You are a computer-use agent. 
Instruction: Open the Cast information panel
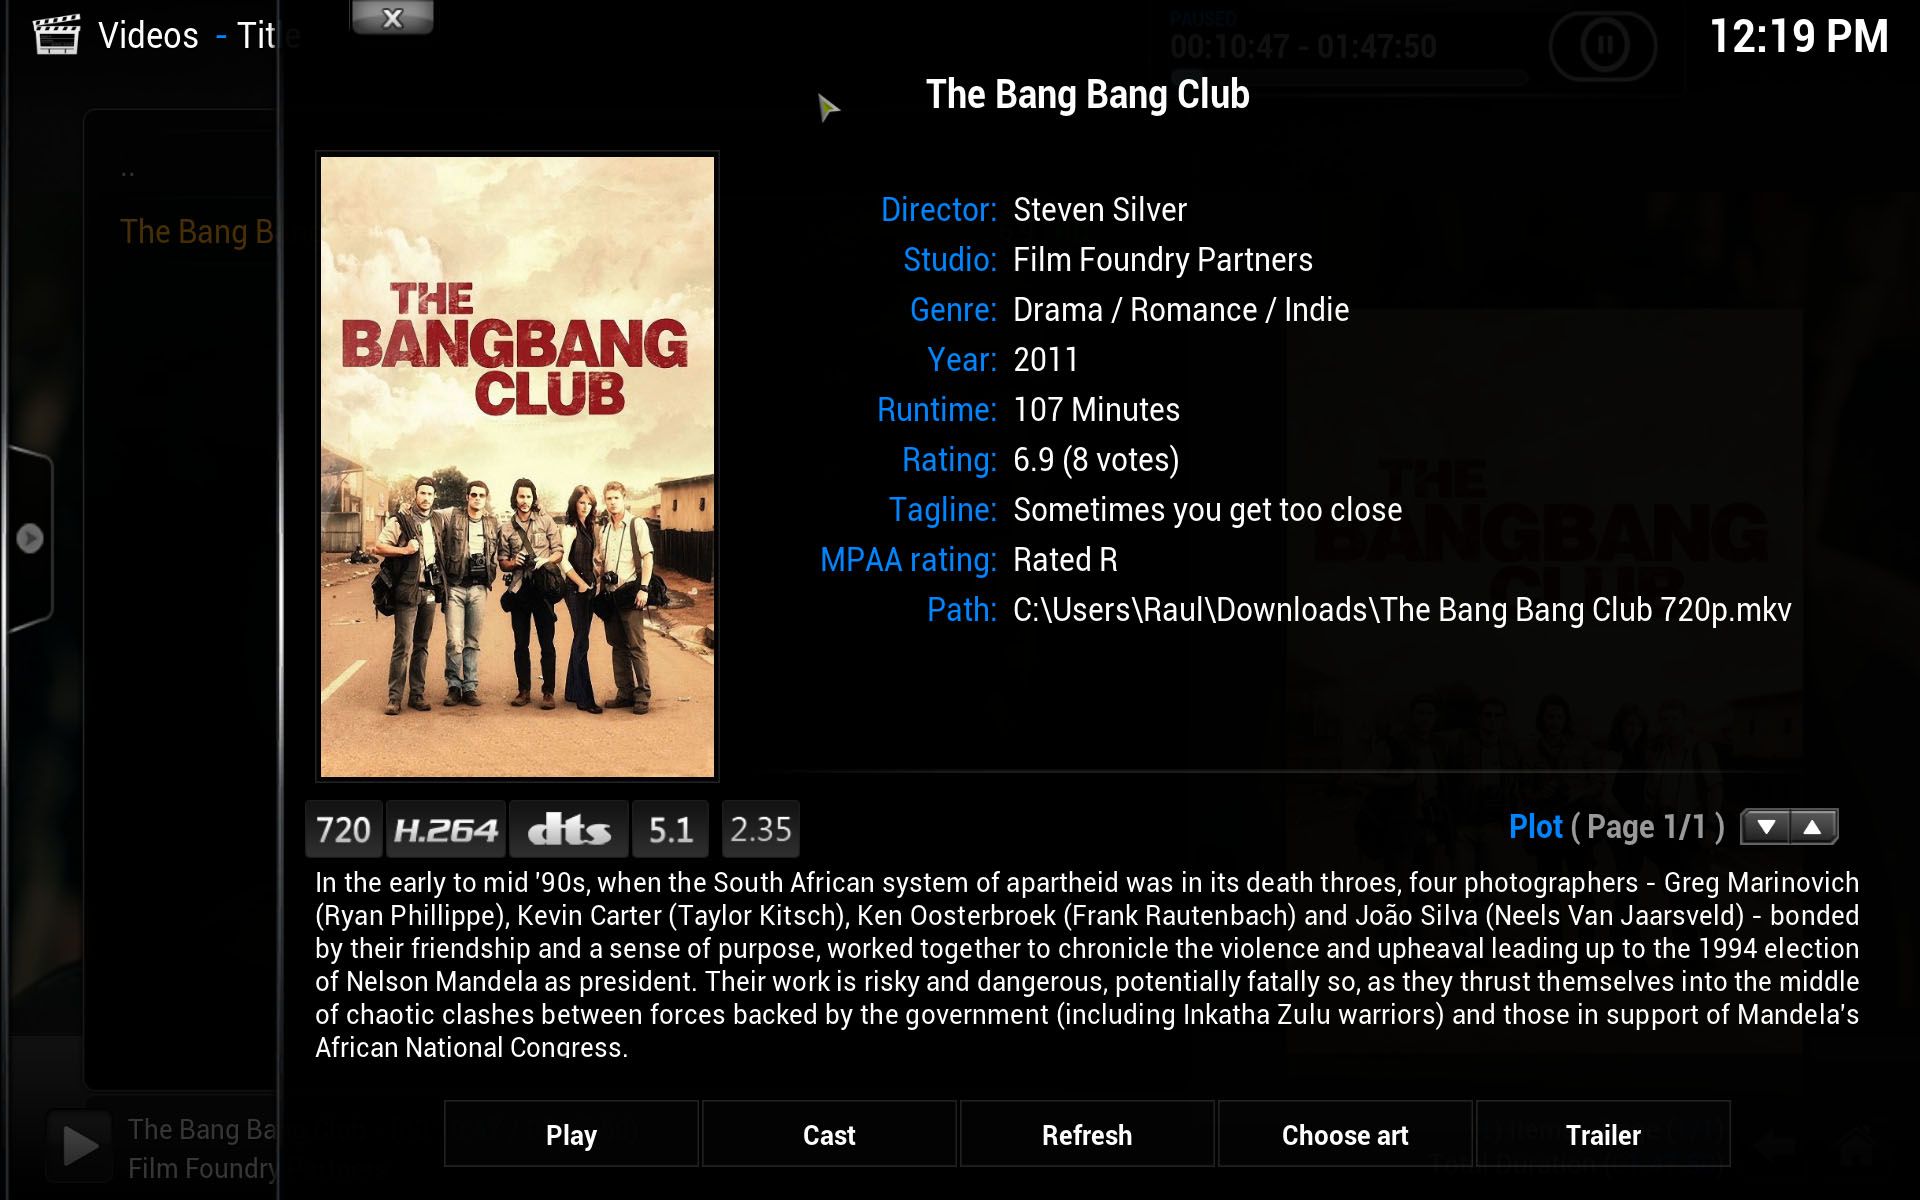[828, 1134]
